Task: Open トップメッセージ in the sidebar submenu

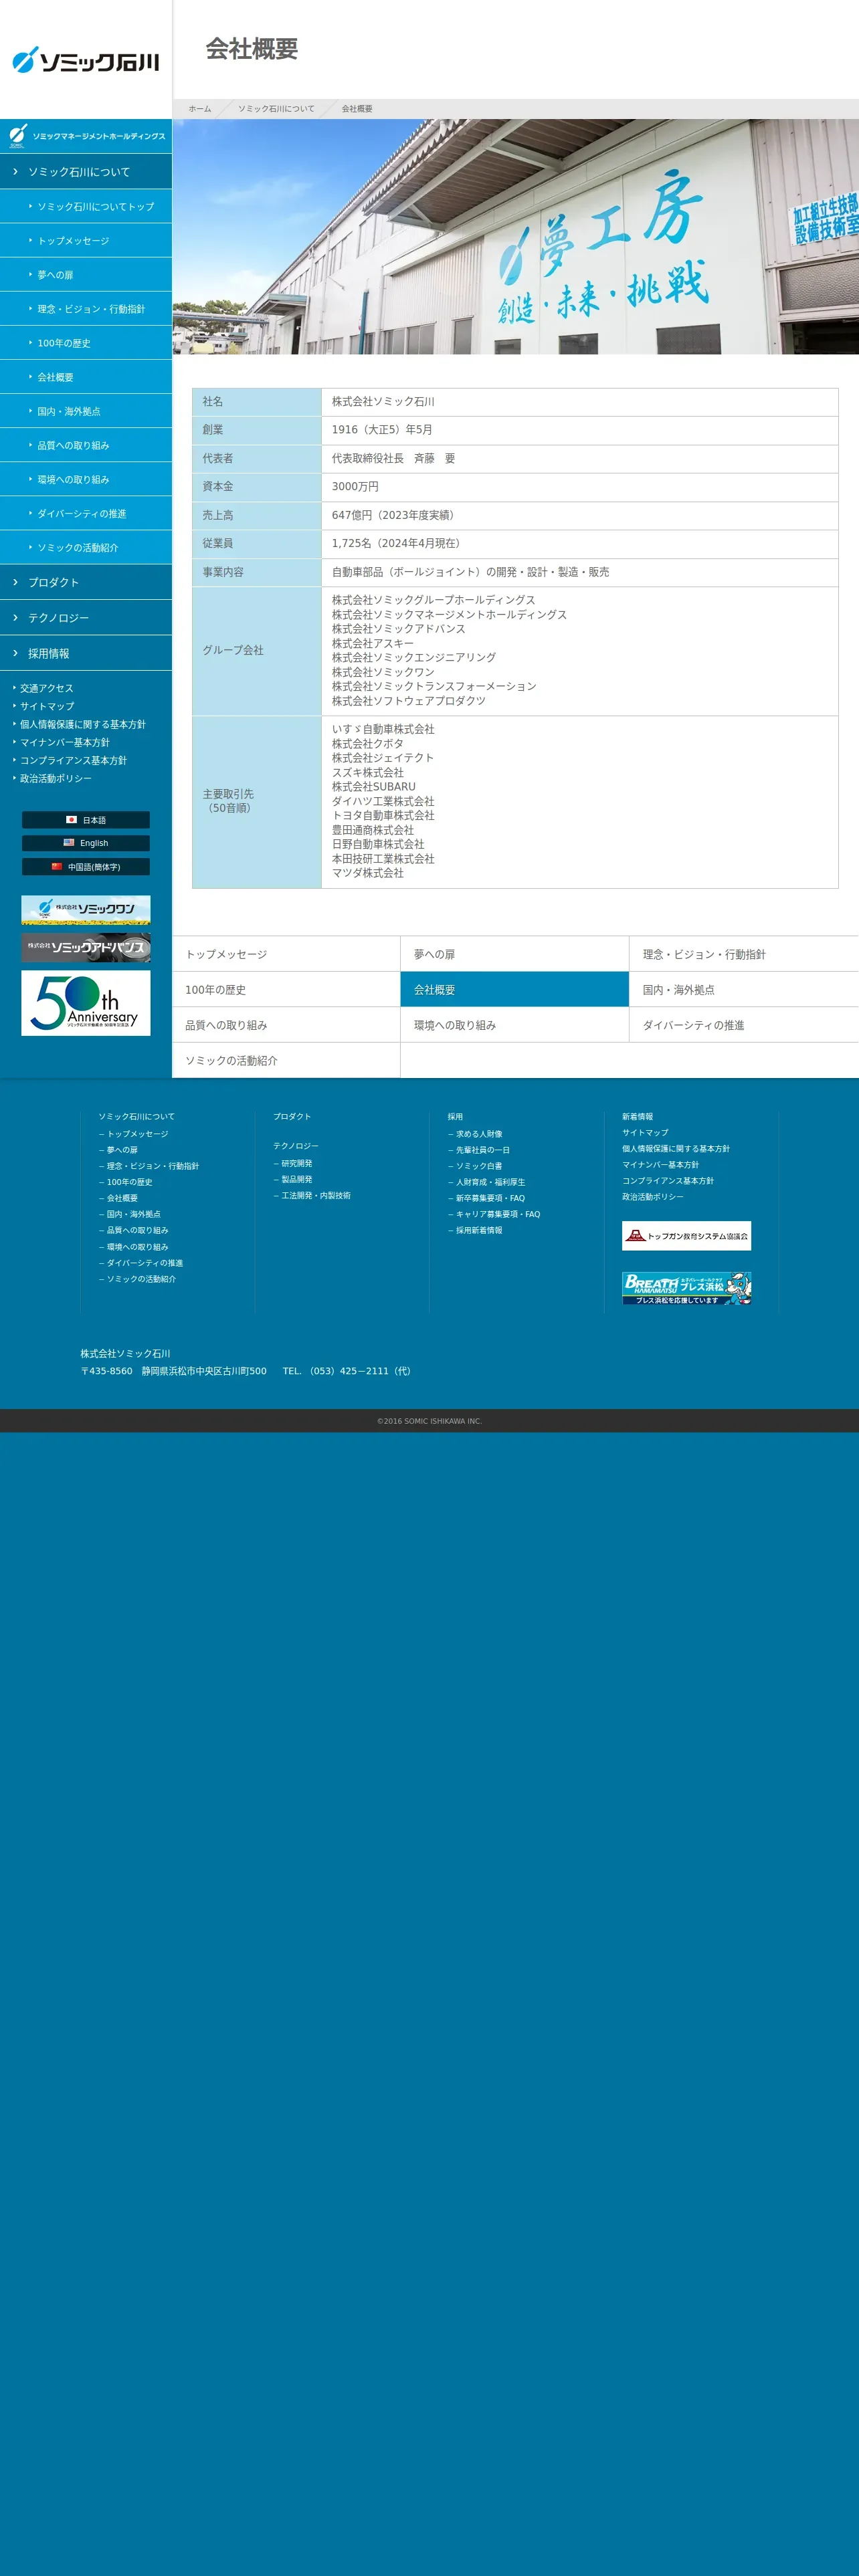Action: point(86,240)
